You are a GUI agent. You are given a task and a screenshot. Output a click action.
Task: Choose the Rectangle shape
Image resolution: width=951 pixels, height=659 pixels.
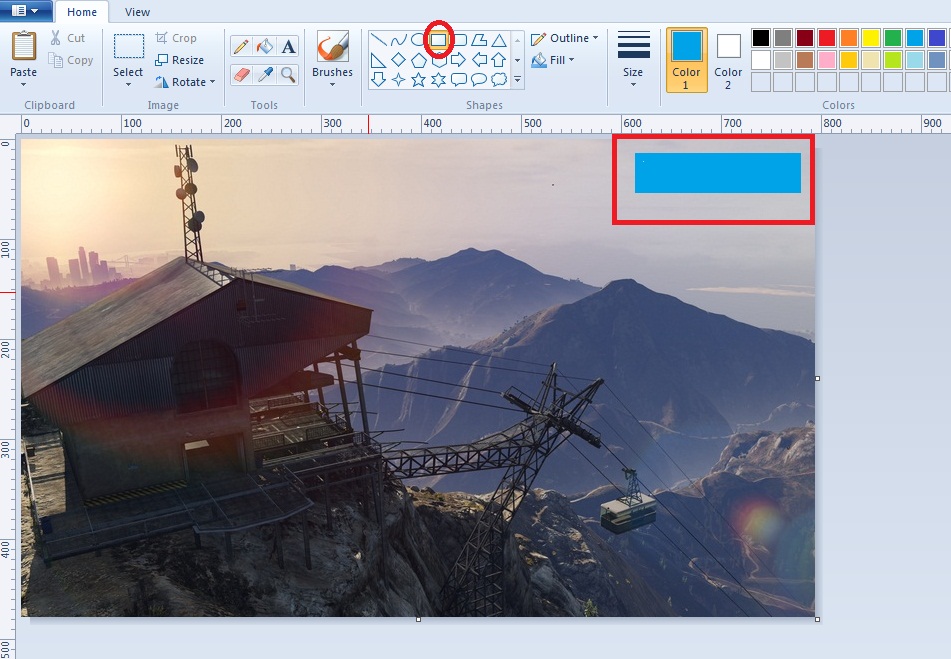(439, 40)
